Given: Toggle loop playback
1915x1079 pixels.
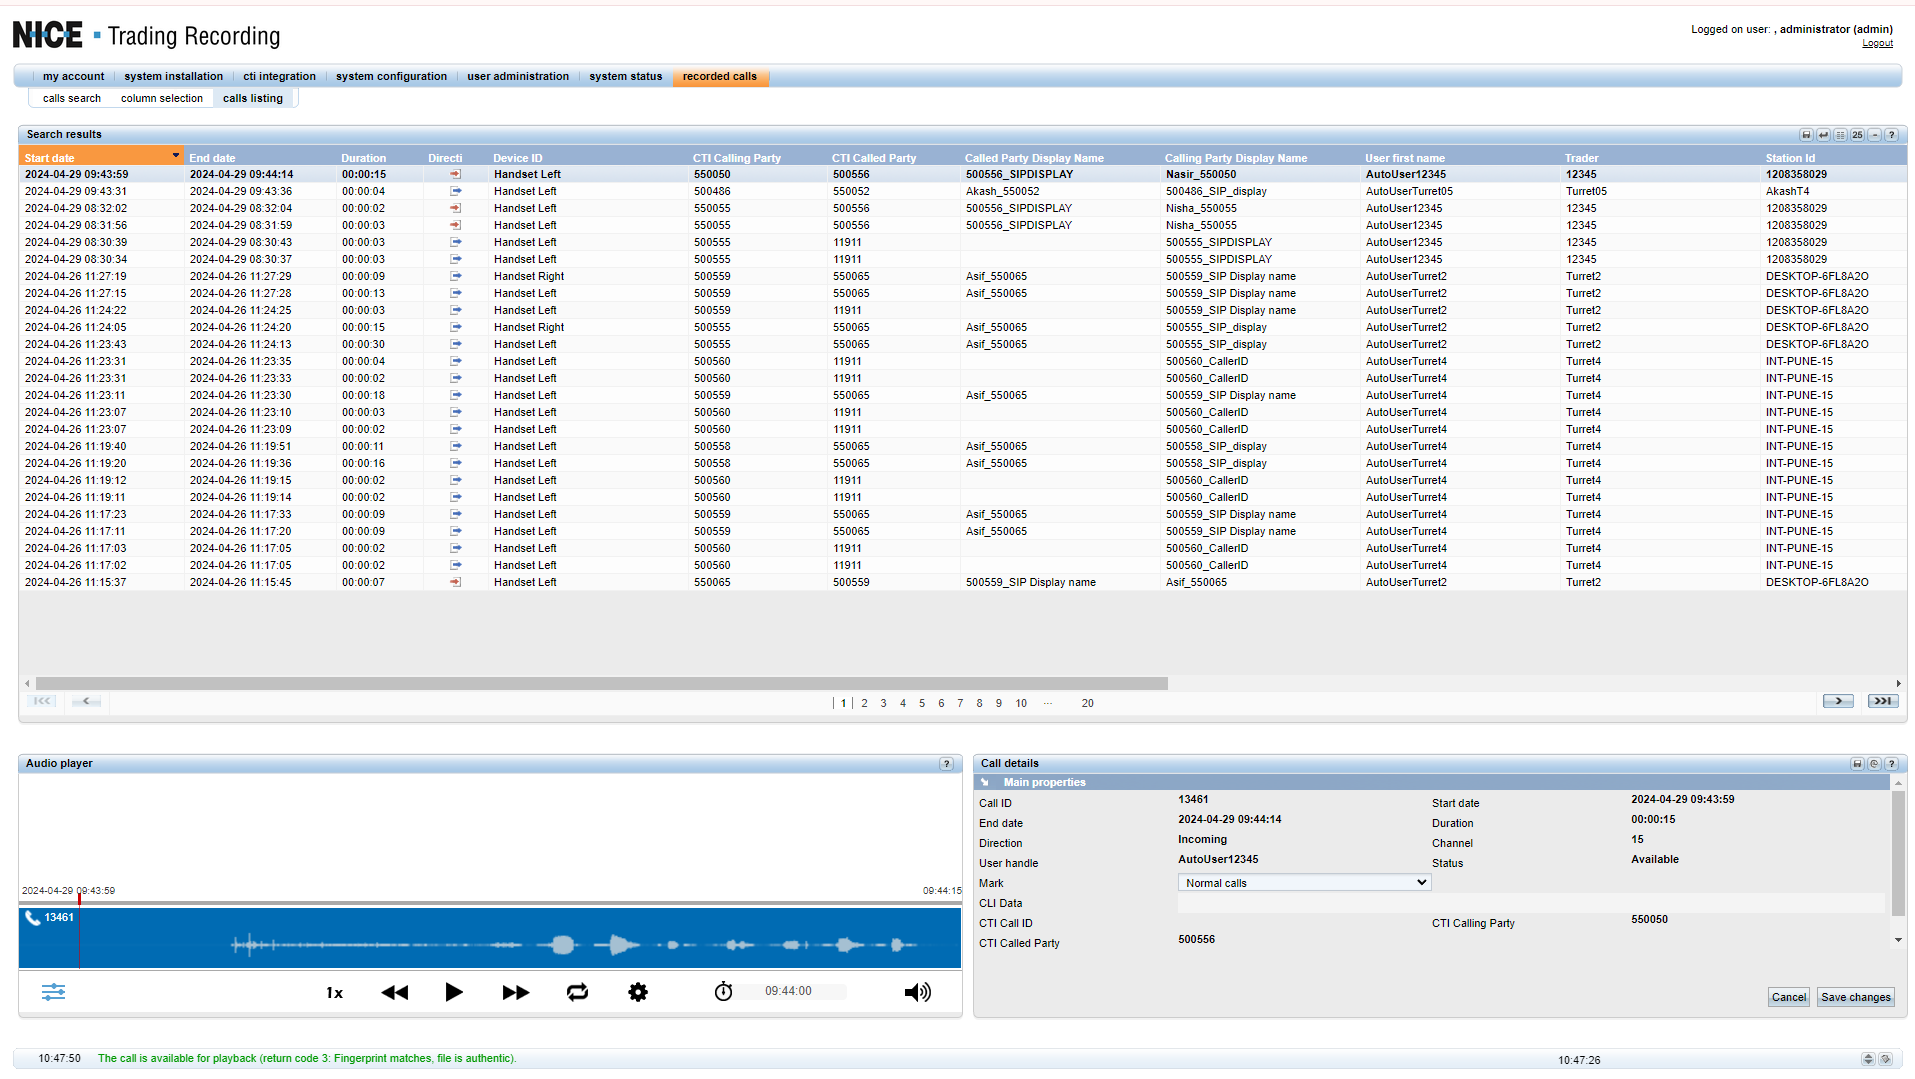Looking at the screenshot, I should click(x=577, y=992).
